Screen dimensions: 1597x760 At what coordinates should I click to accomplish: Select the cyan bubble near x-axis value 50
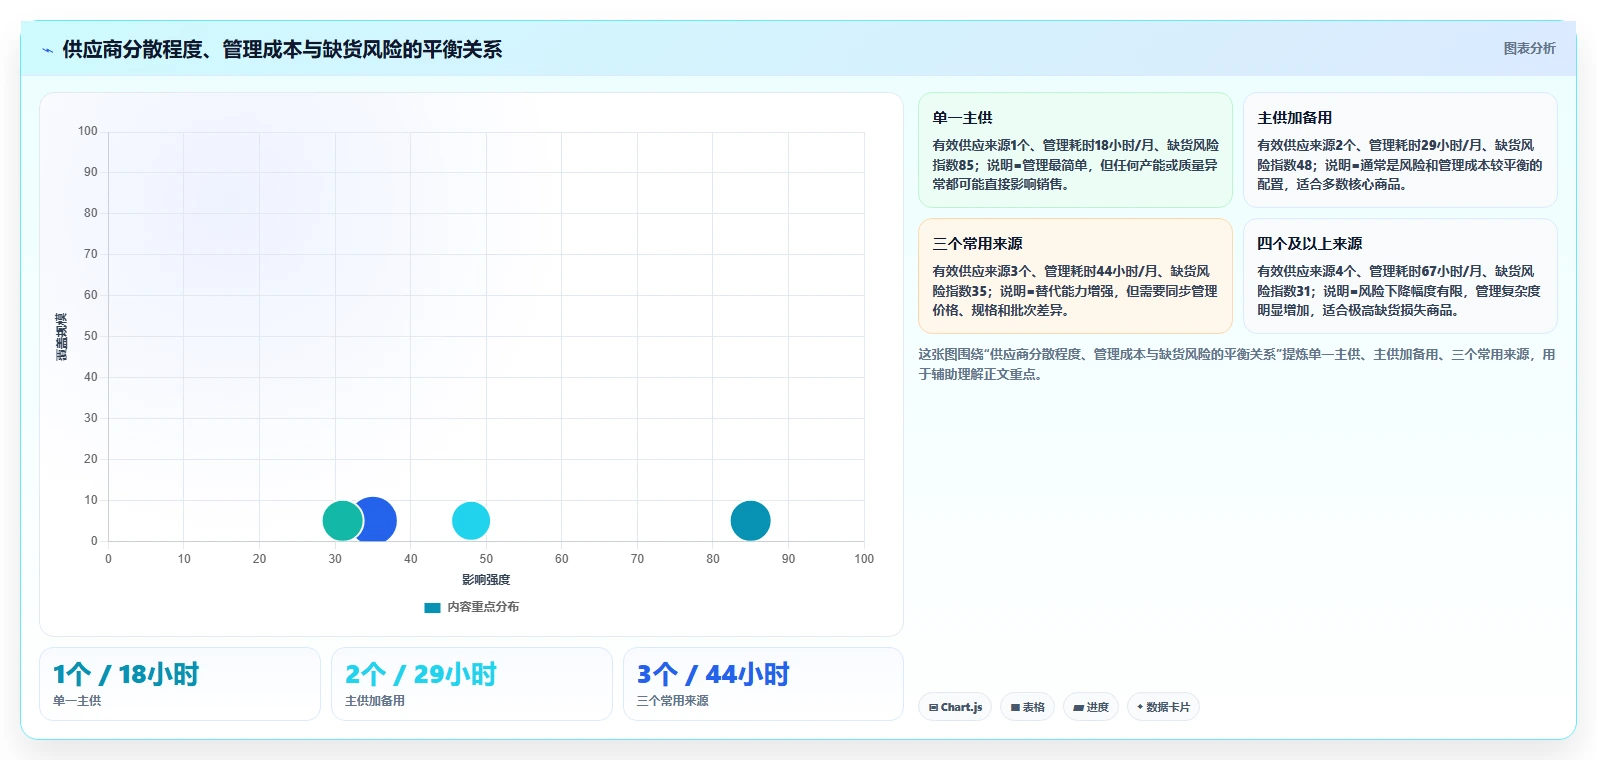(471, 520)
